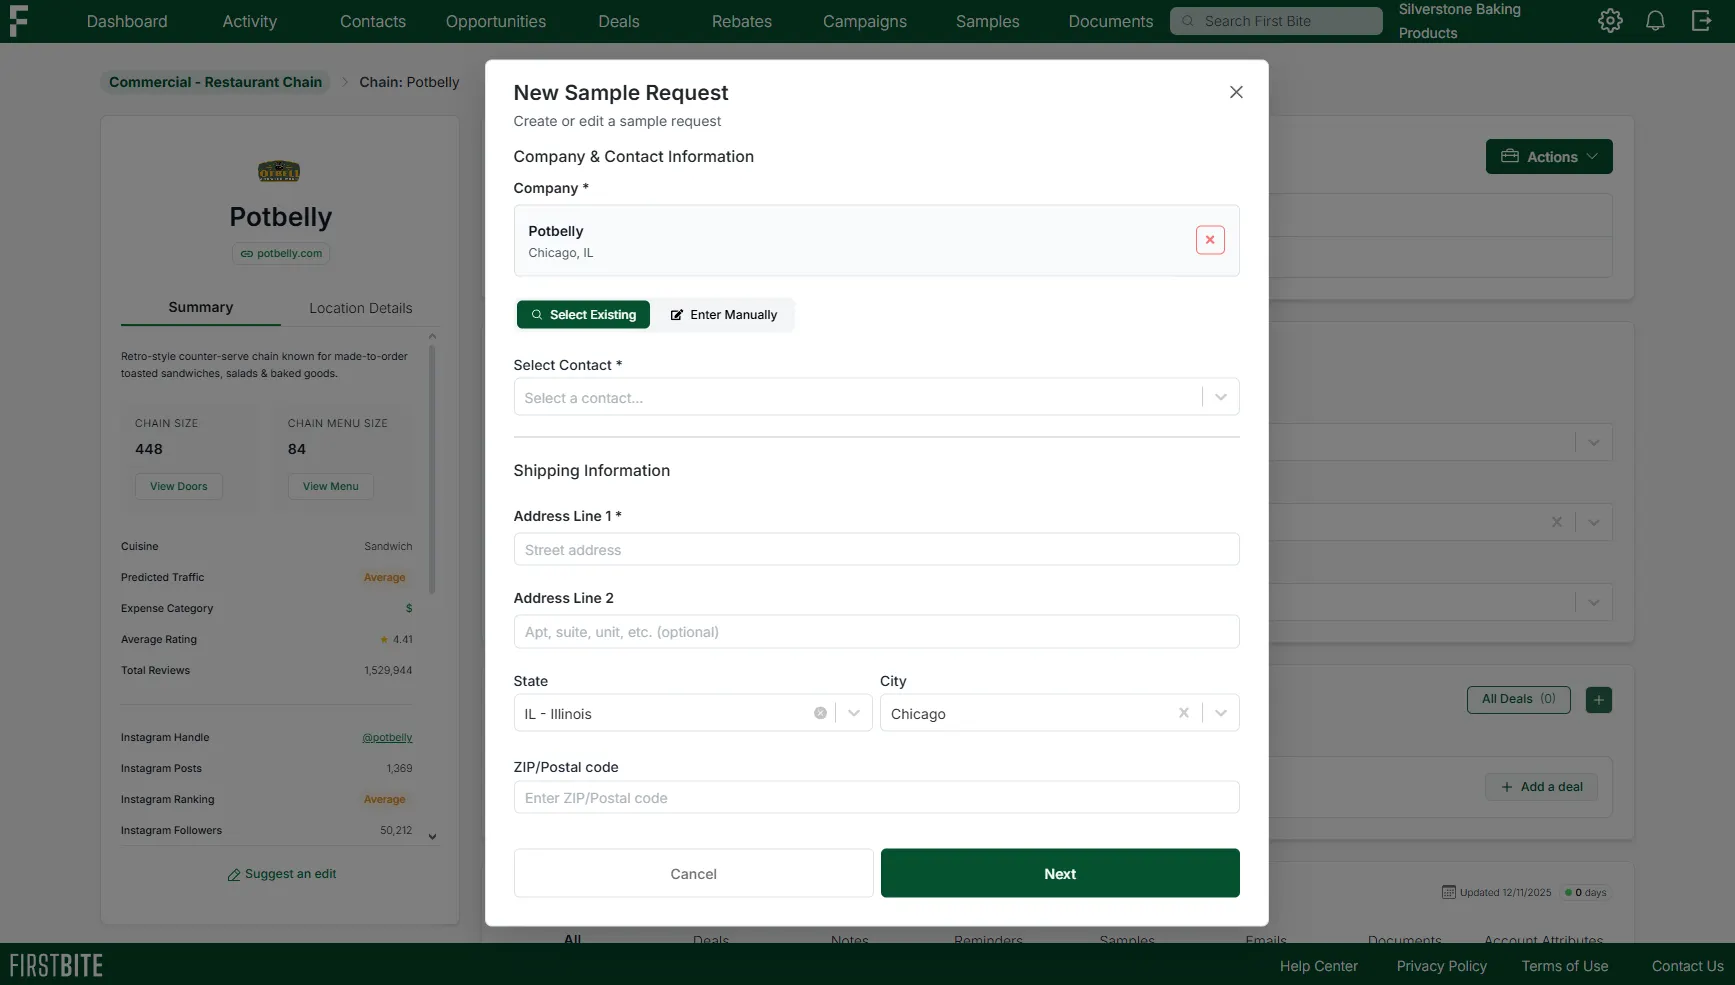This screenshot has width=1735, height=985.
Task: Click View Doors button
Action: [179, 486]
